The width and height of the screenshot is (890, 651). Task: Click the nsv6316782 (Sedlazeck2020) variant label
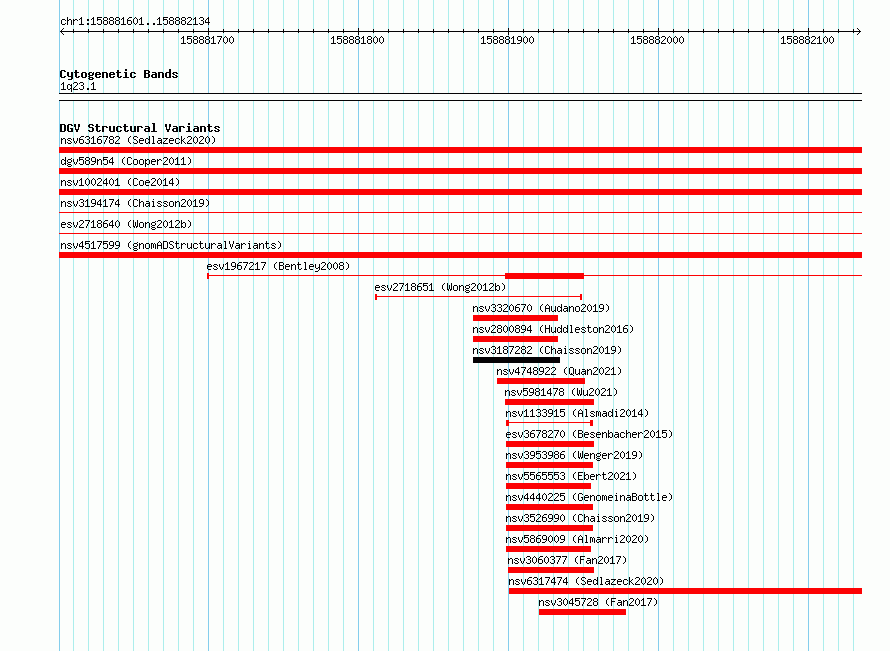click(138, 140)
